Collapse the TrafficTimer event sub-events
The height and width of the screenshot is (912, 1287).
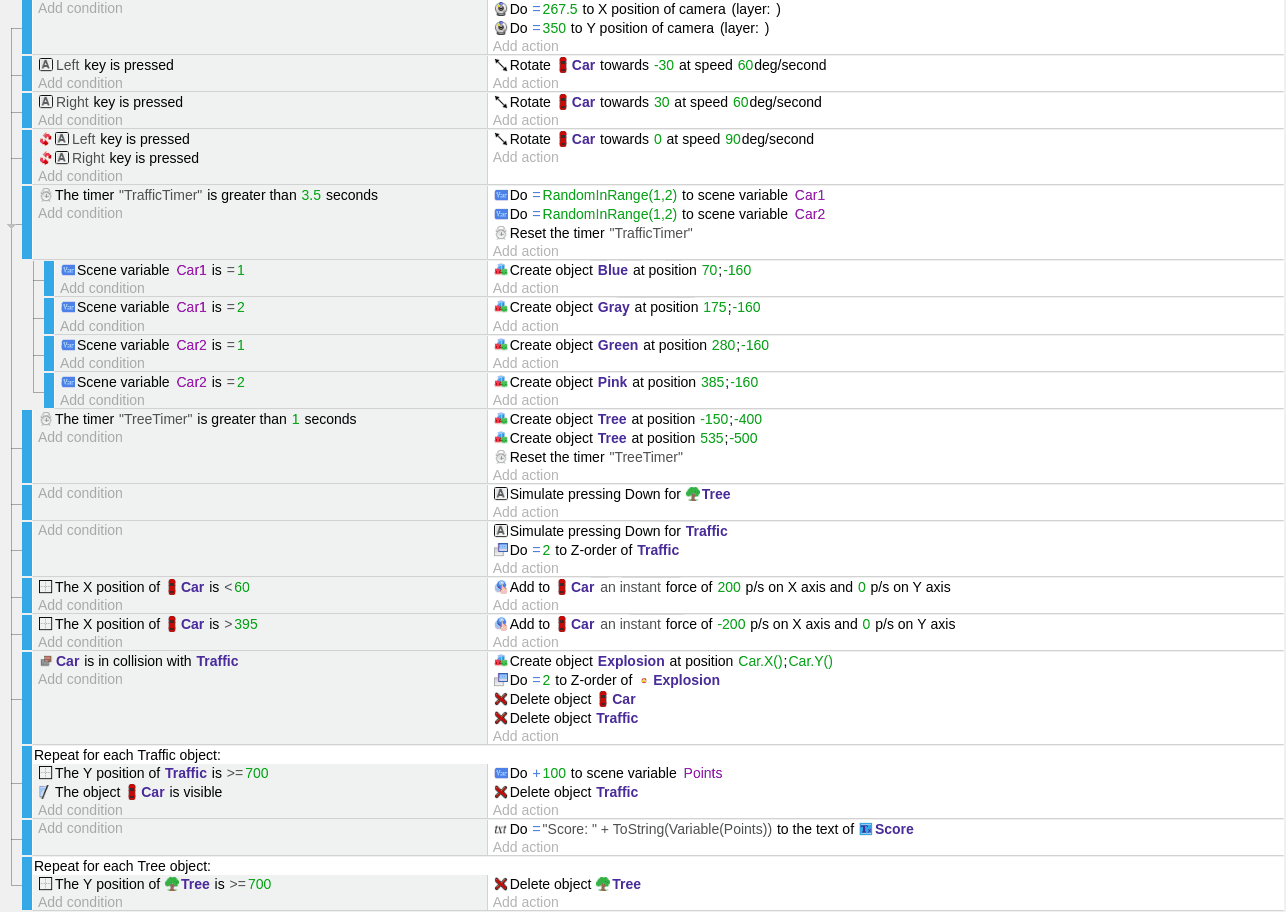(12, 227)
